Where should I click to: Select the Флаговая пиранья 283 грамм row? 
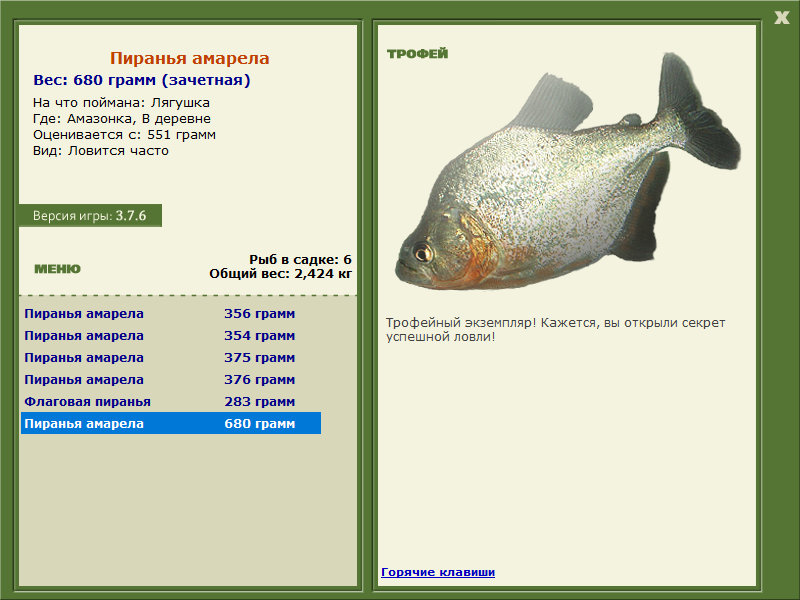(x=171, y=401)
